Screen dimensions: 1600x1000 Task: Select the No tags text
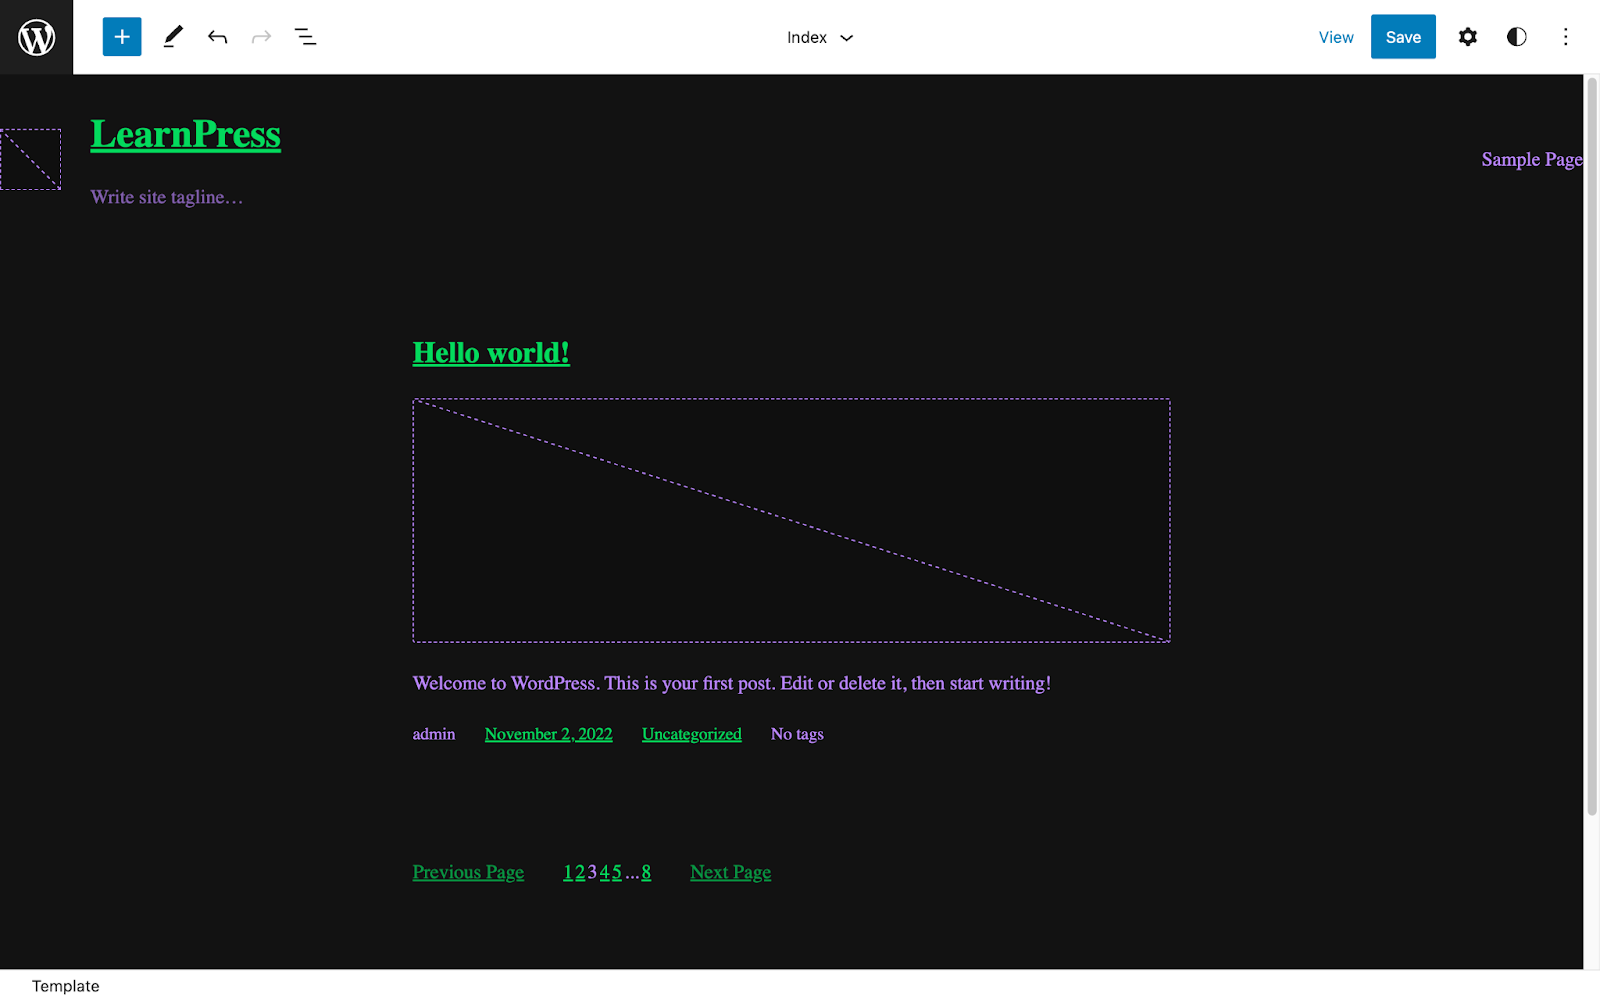pos(797,734)
